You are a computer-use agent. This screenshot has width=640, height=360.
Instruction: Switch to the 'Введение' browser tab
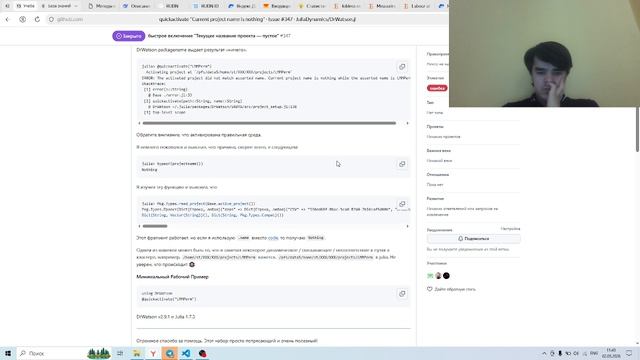[x=277, y=6]
